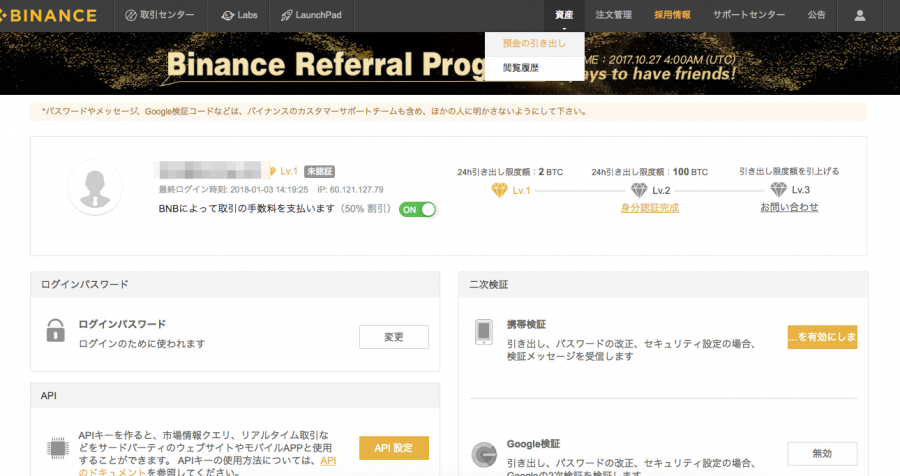Enable mobile SMS verification button
The width and height of the screenshot is (900, 476).
coord(822,337)
